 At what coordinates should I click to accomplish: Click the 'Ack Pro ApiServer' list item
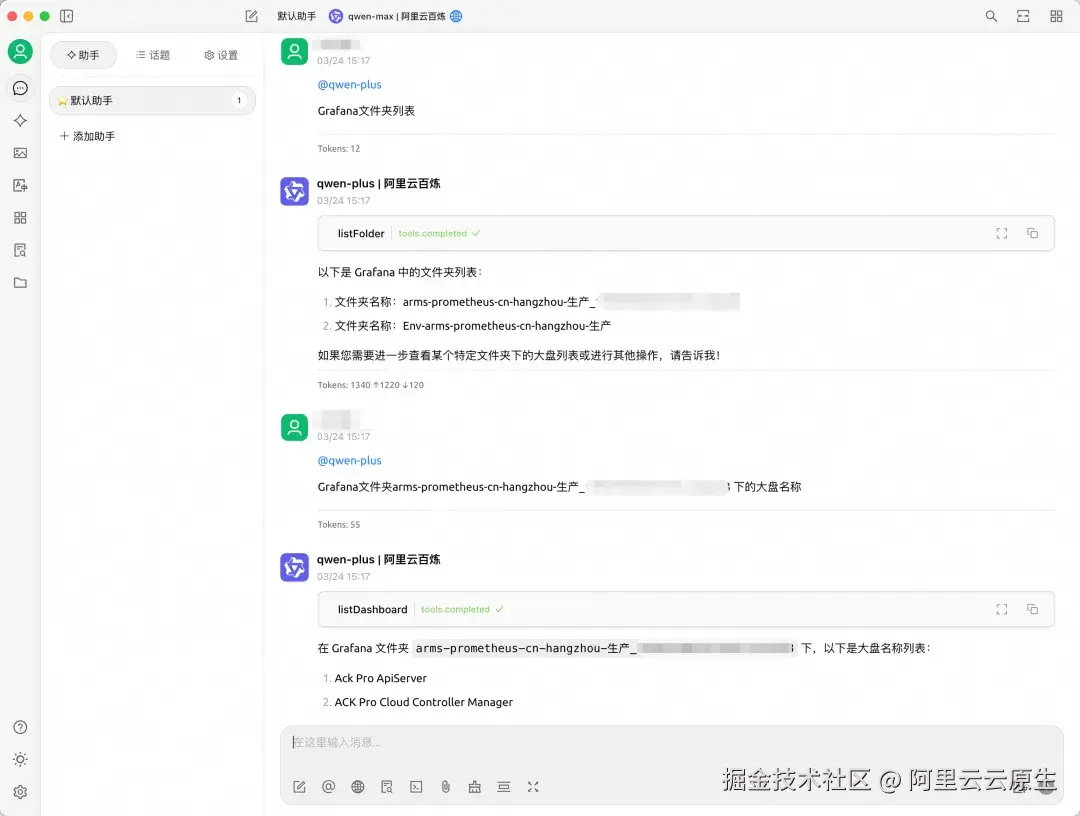point(380,678)
